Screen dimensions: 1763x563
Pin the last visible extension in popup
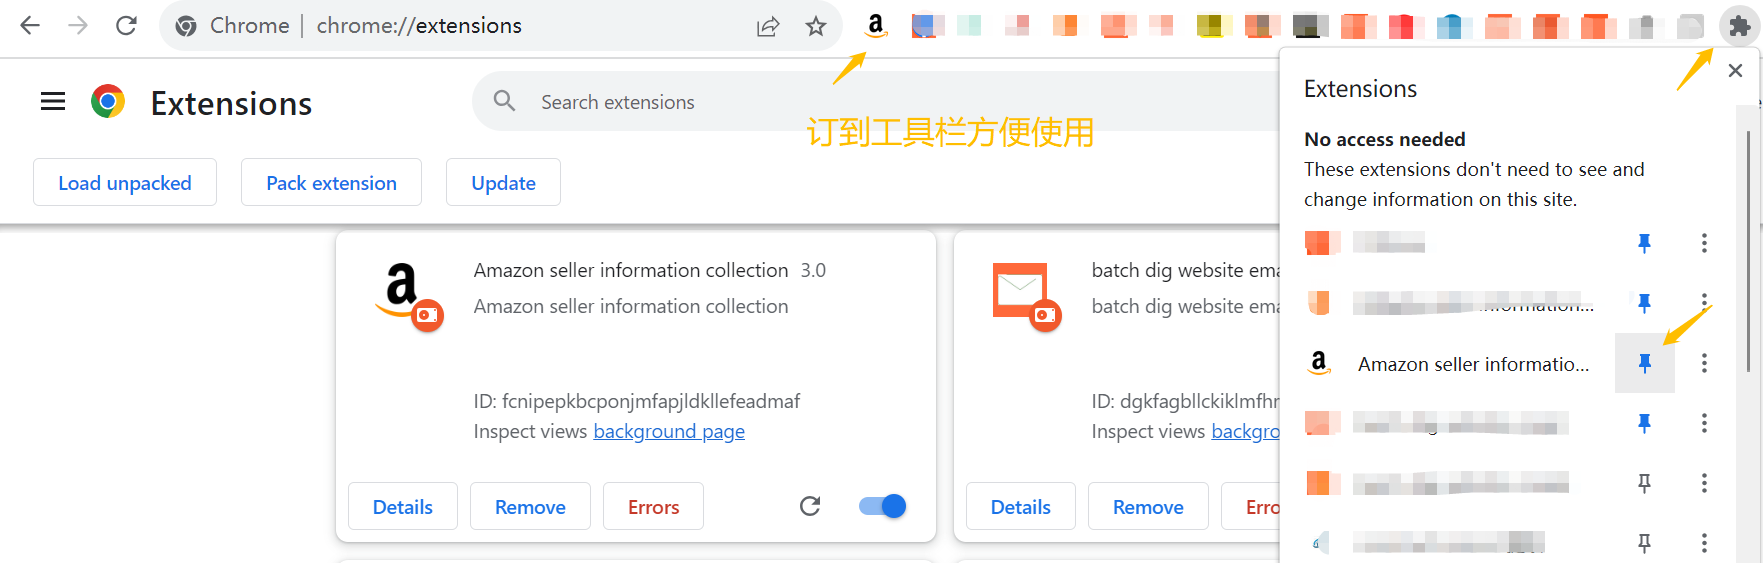tap(1644, 543)
